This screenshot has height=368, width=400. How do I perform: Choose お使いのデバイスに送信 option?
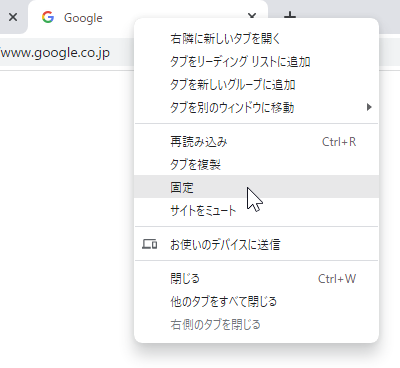pos(257,244)
